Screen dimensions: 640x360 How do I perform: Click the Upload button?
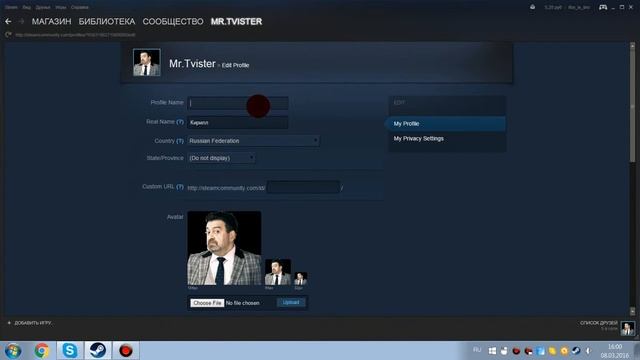pyautogui.click(x=291, y=302)
